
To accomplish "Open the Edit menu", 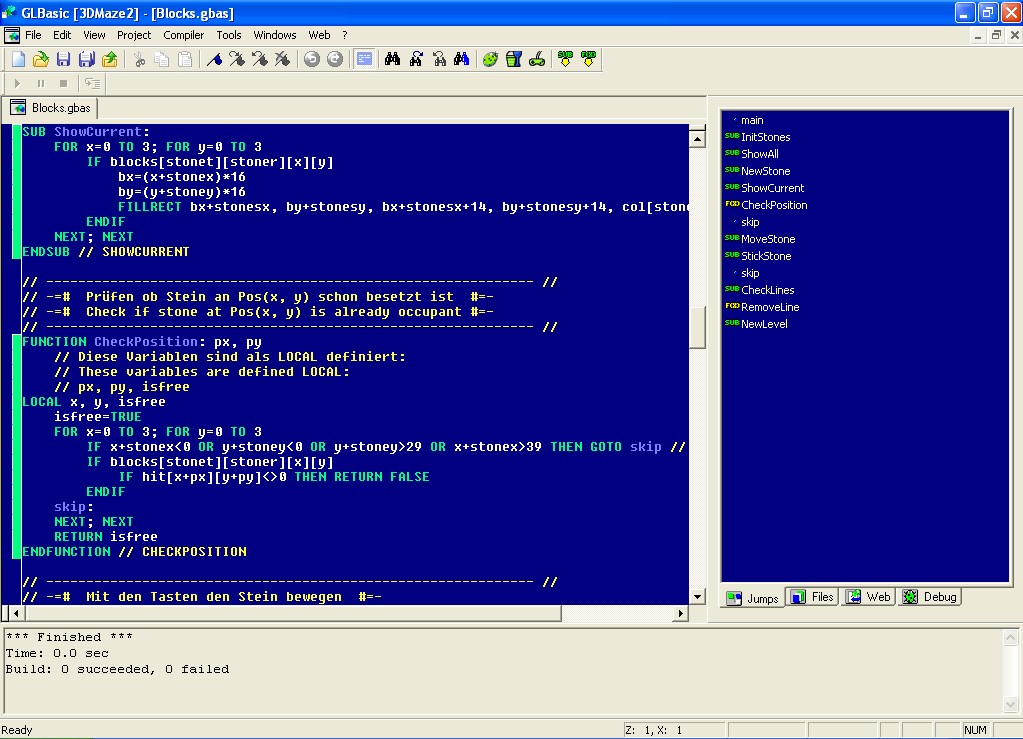I will coord(62,35).
